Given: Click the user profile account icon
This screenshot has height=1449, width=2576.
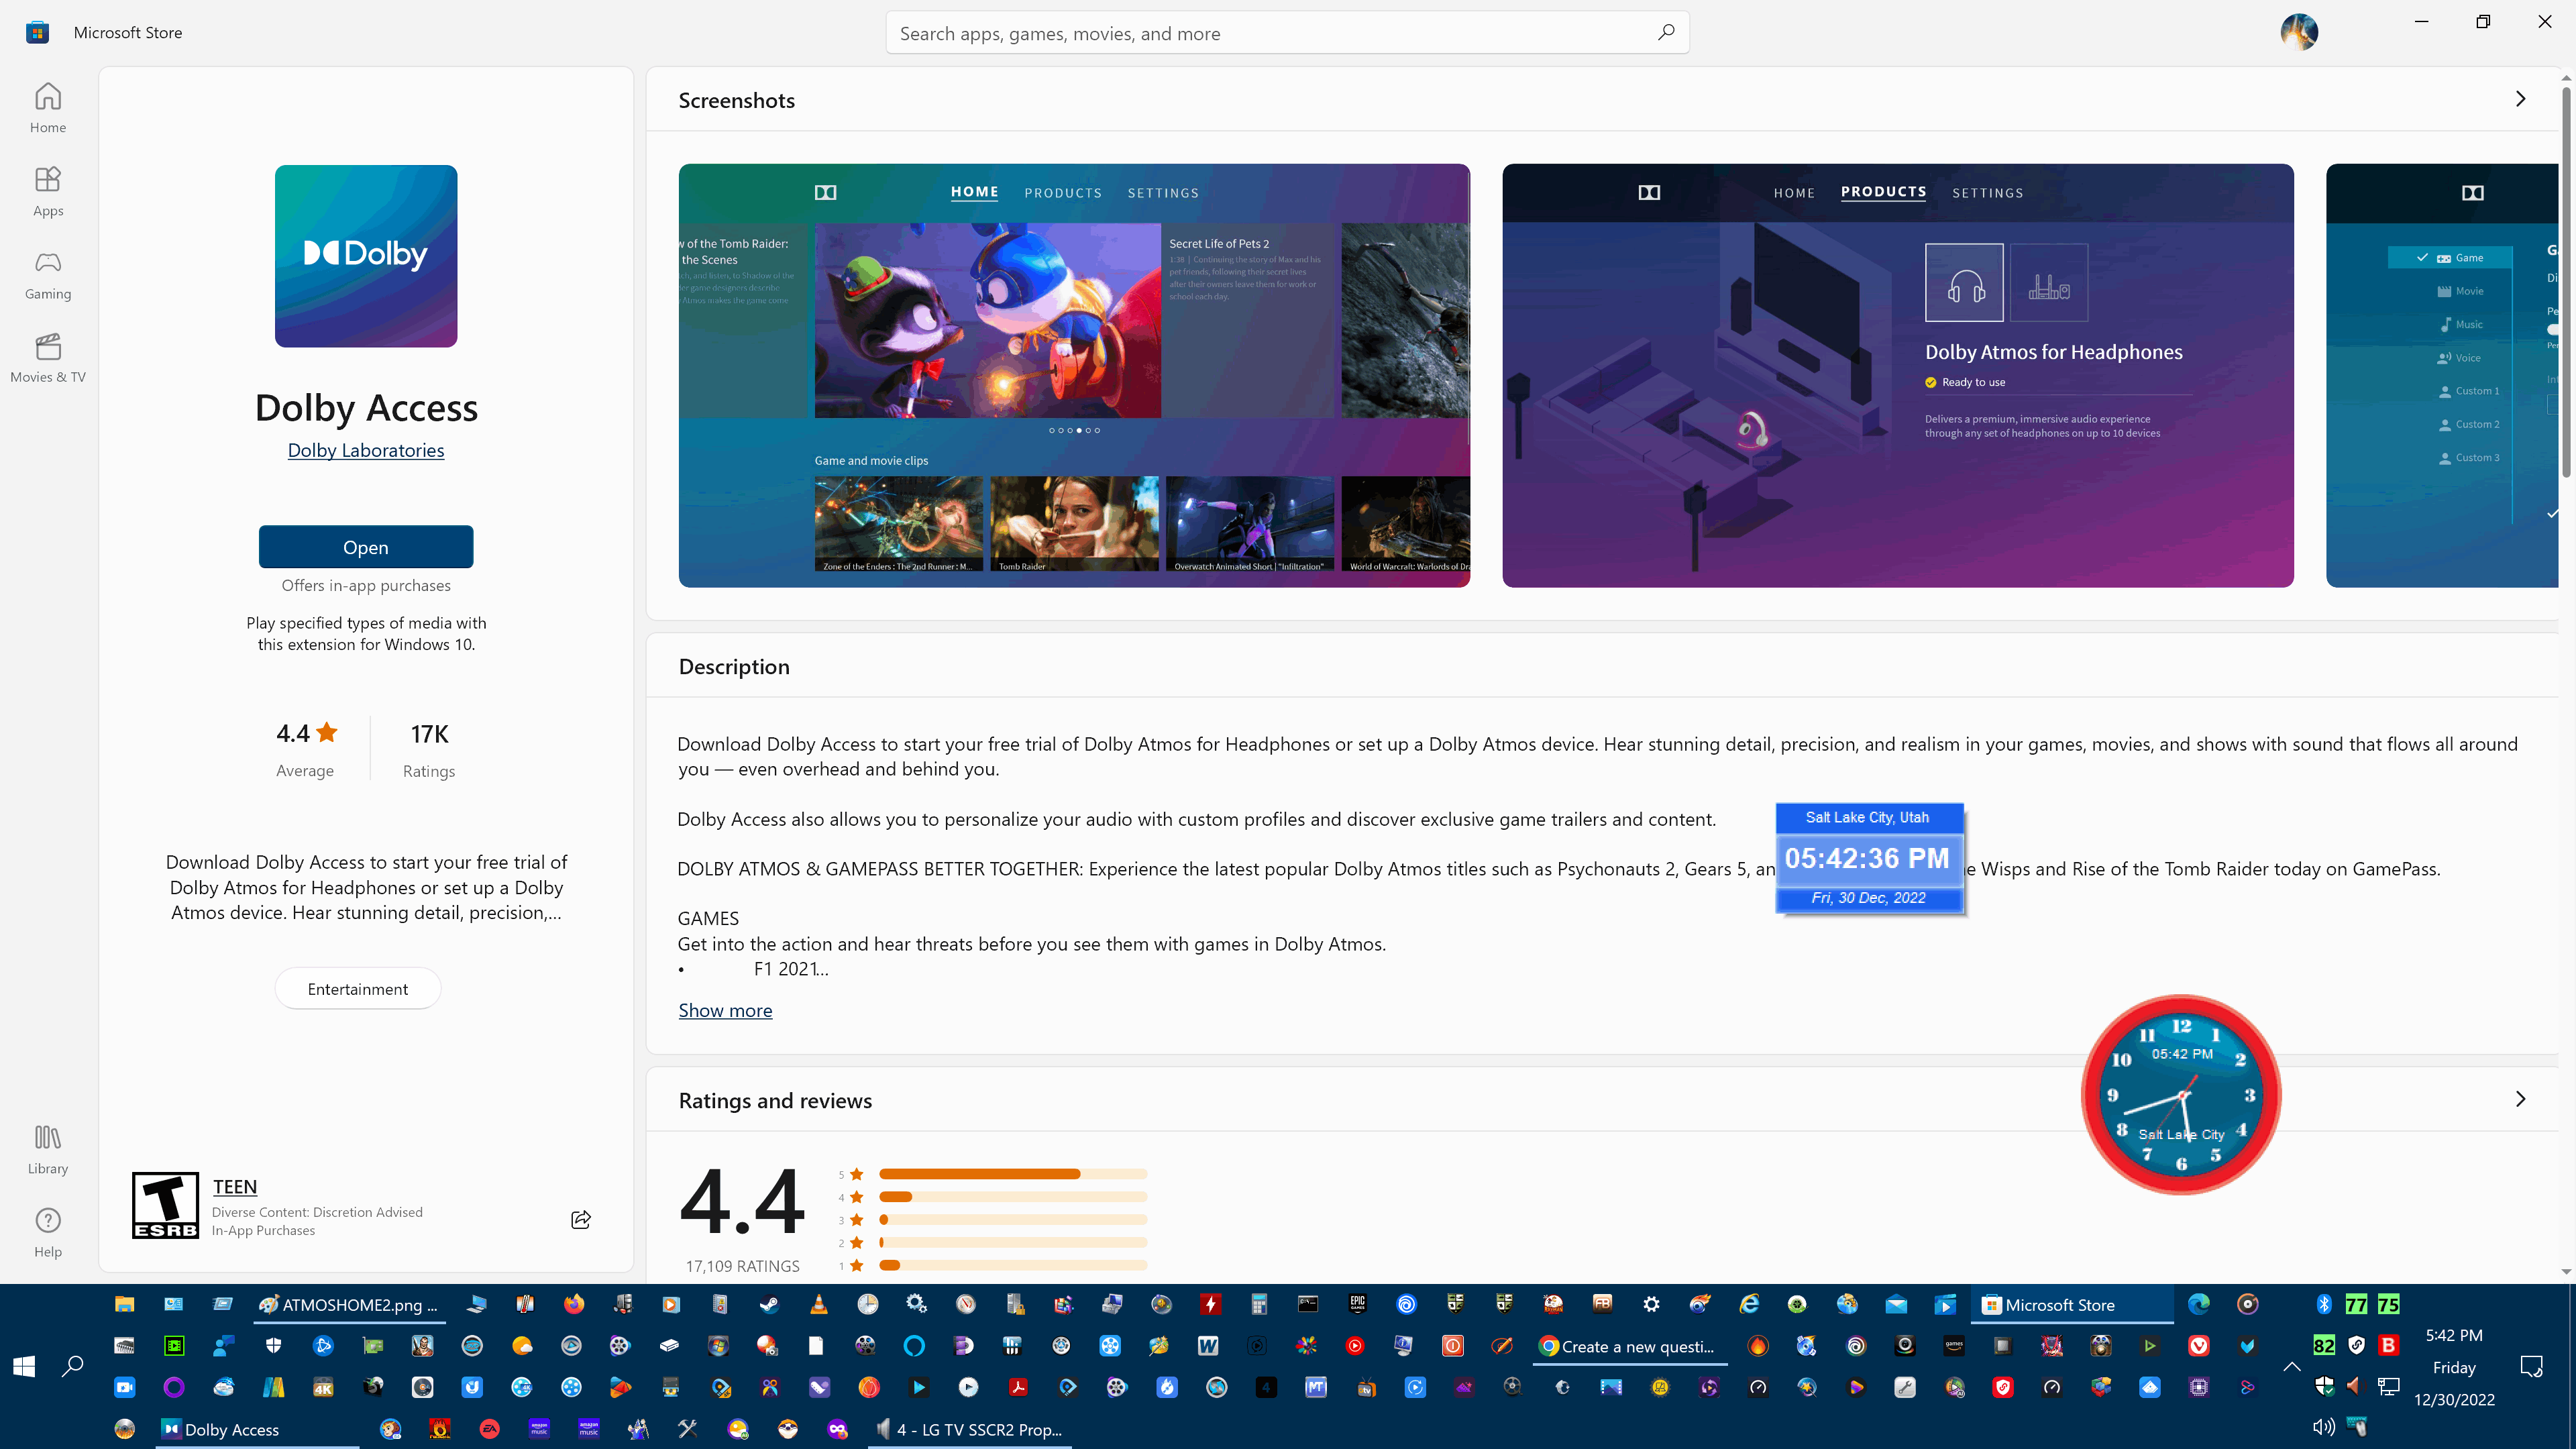Looking at the screenshot, I should tap(2298, 32).
